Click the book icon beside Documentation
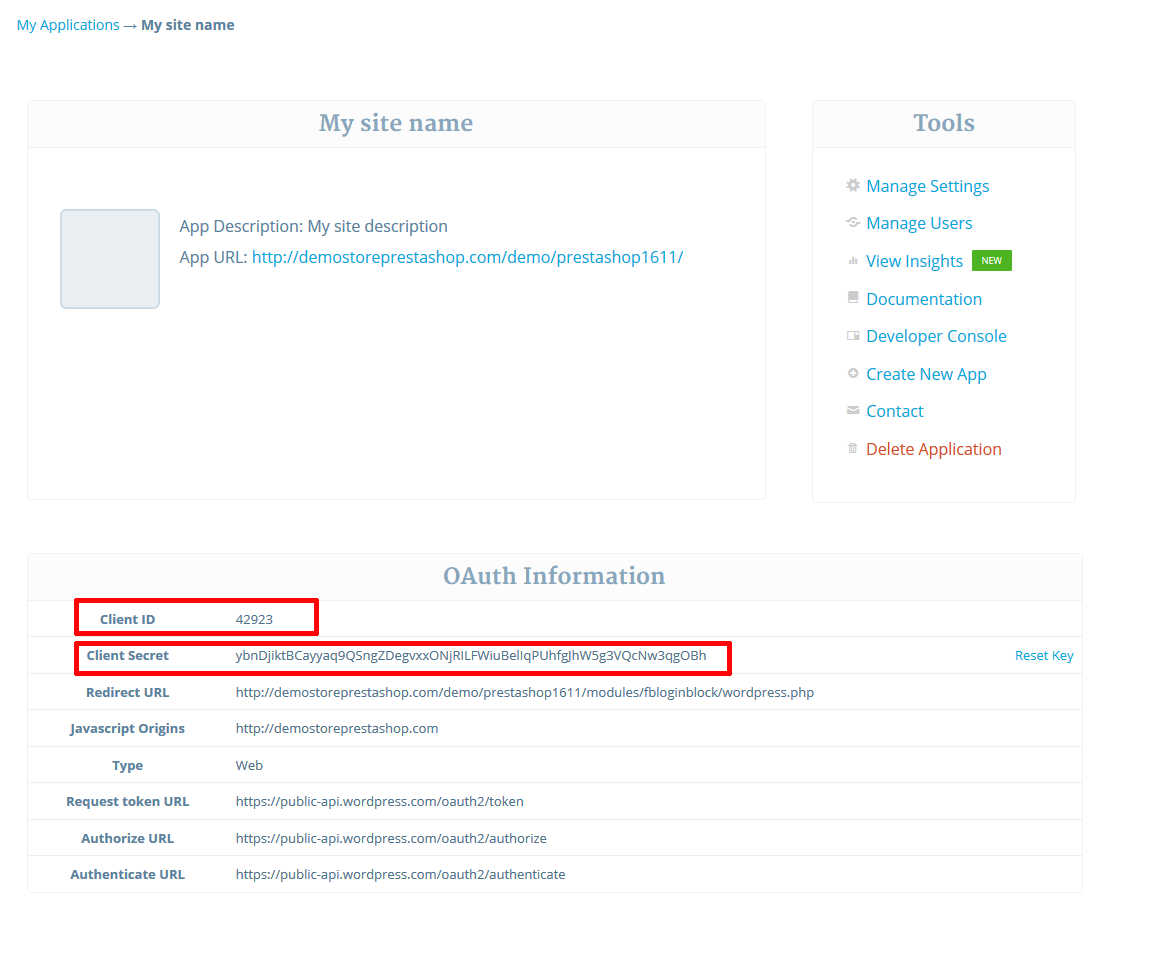This screenshot has height=953, width=1156. 853,297
